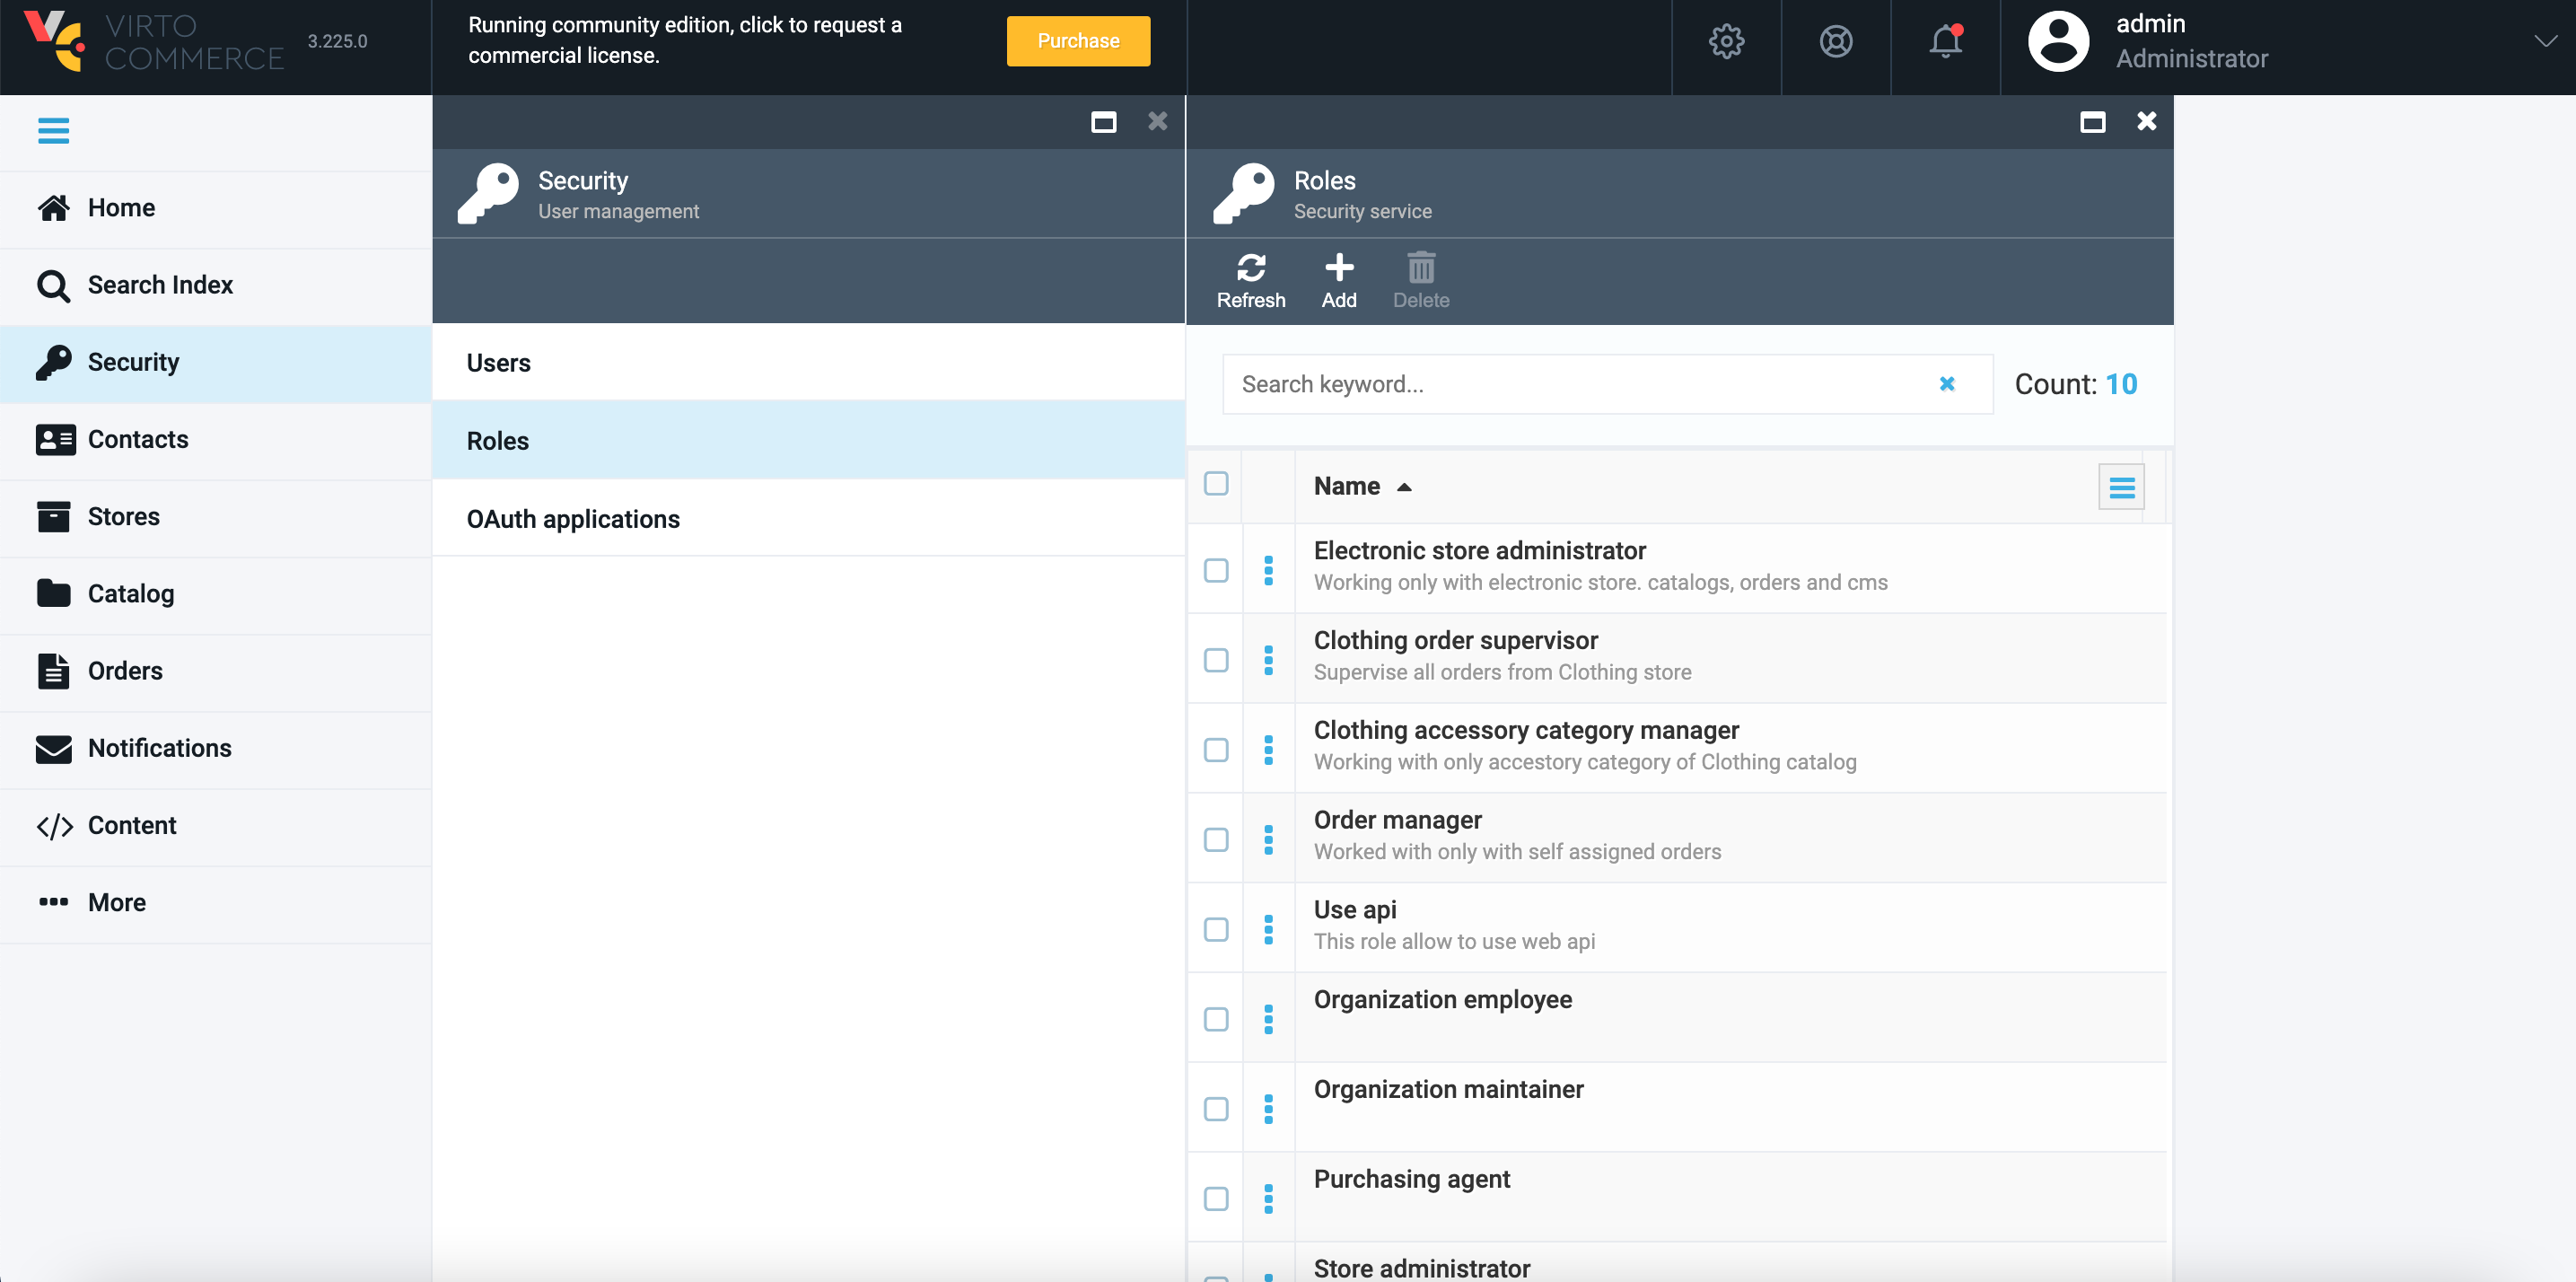The height and width of the screenshot is (1282, 2576).
Task: Clear the search keyword field
Action: [1948, 383]
